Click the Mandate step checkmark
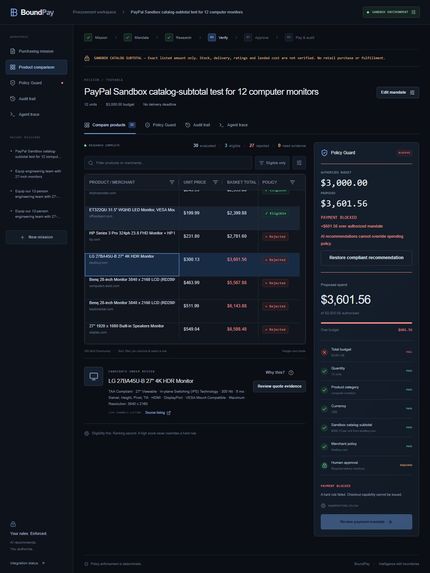This screenshot has height=573, width=430. [x=128, y=37]
